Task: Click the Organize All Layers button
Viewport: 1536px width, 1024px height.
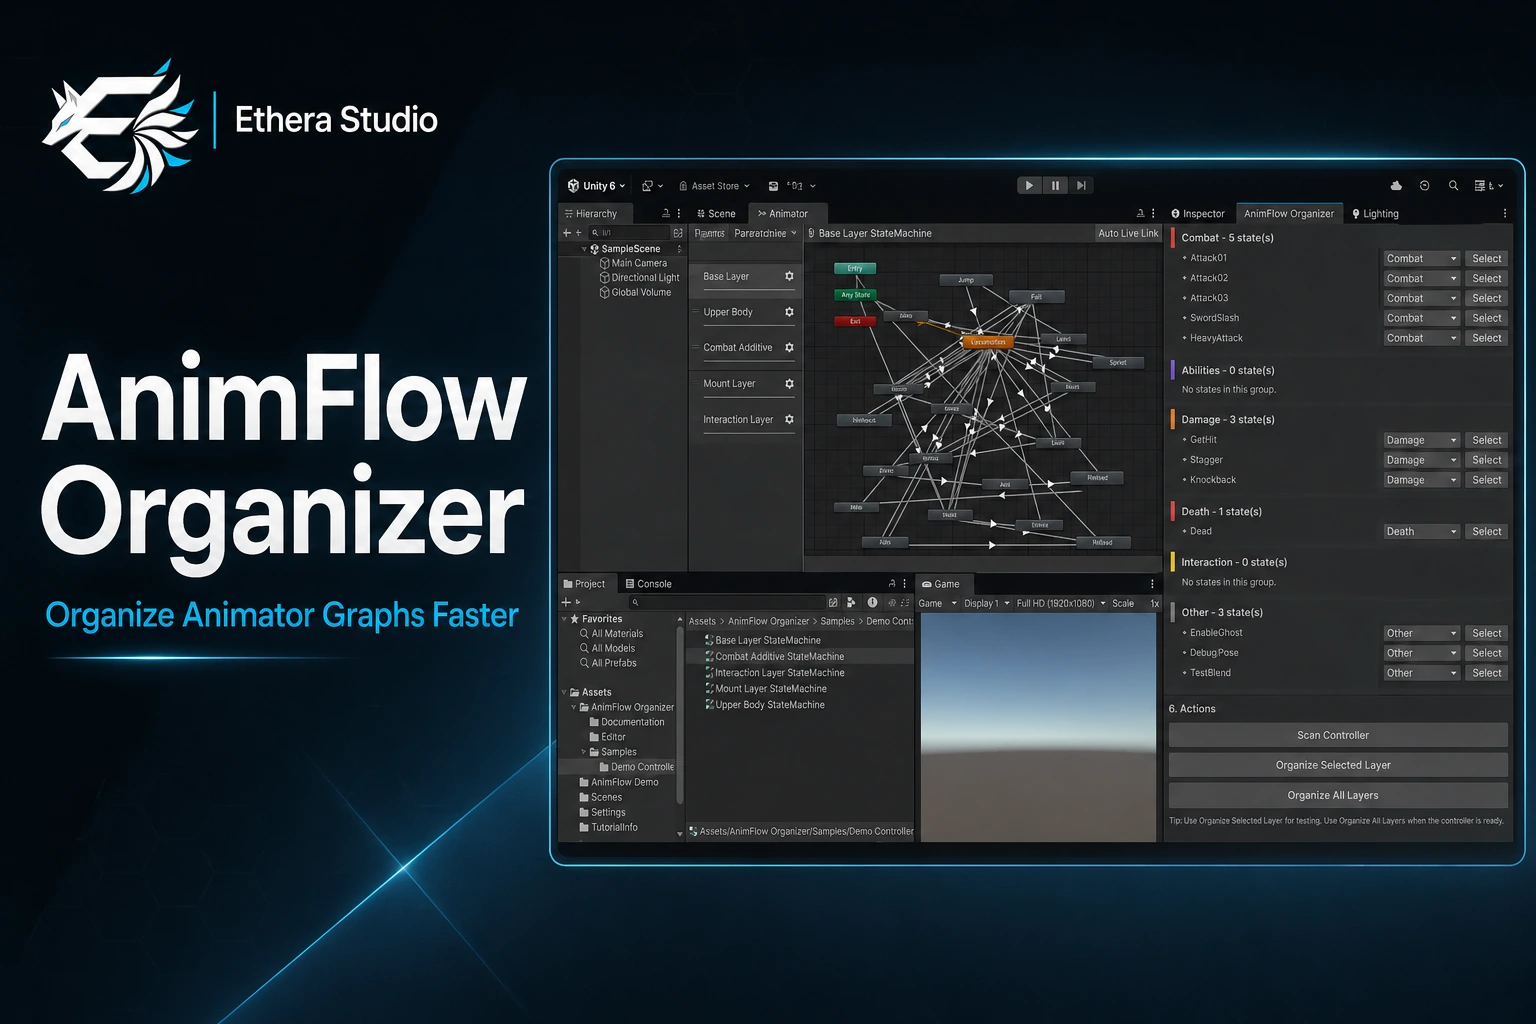Action: pyautogui.click(x=1338, y=795)
